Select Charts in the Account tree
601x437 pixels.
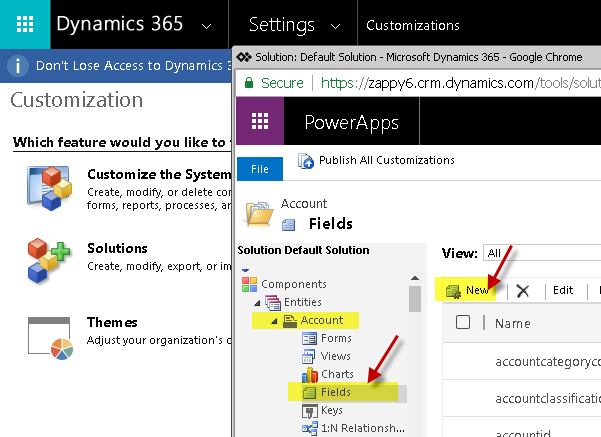pos(337,374)
